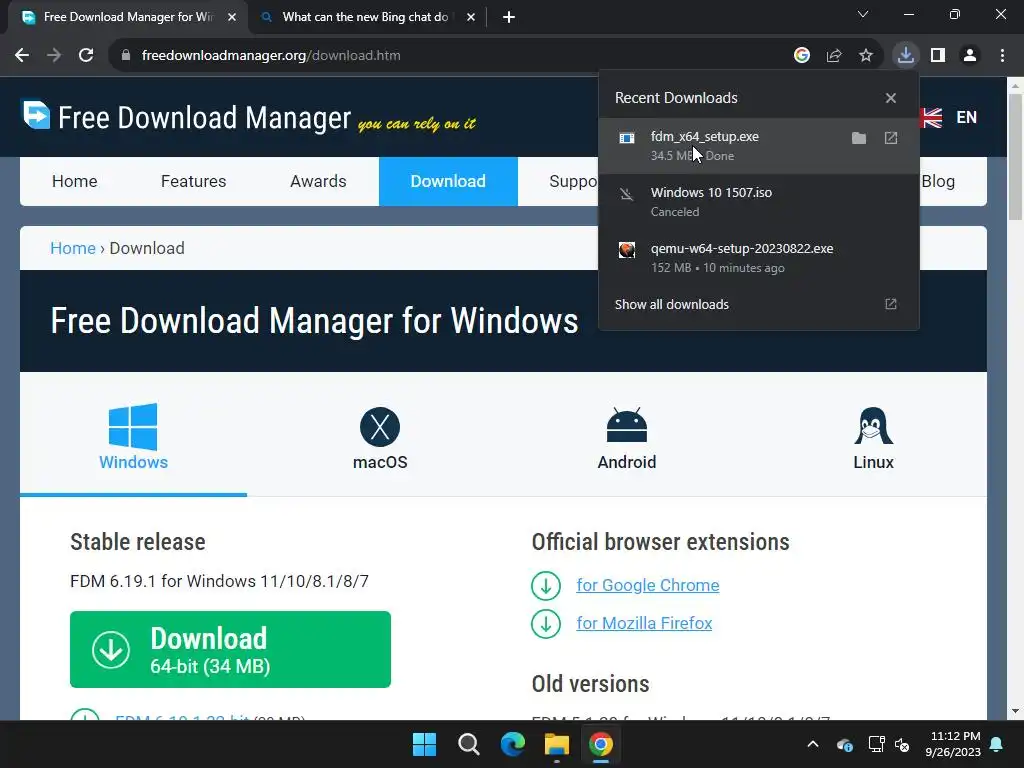The height and width of the screenshot is (768, 1024).
Task: Switch to the Free Download Manager browser tab
Action: (x=128, y=17)
